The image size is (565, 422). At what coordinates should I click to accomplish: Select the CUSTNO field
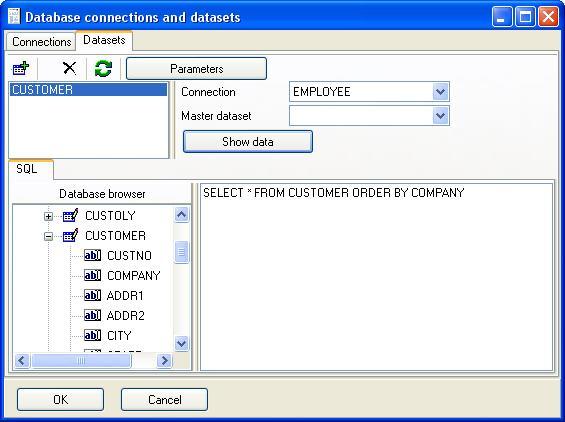[129, 256]
